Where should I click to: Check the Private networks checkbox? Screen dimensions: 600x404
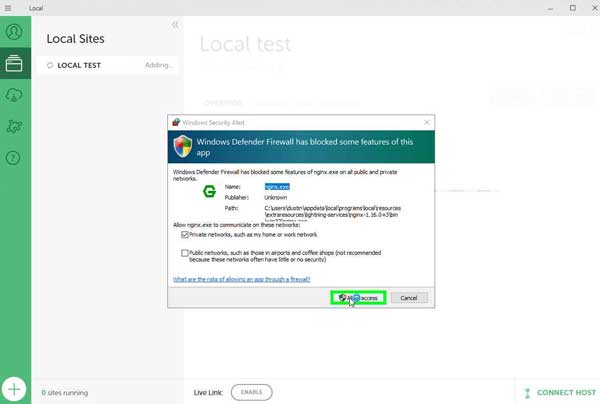[x=185, y=235]
